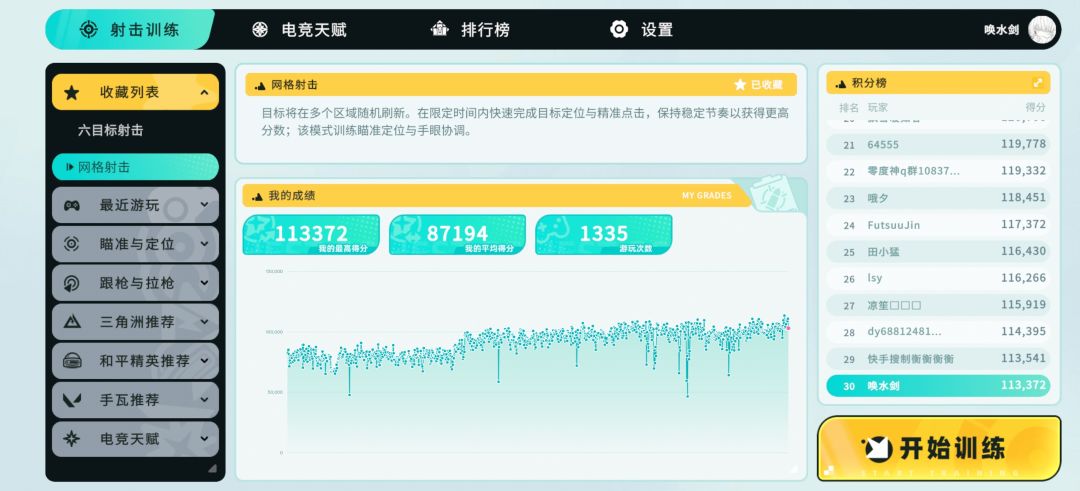
Task: Click leaderboard row 25 田小猛
Action: click(938, 252)
